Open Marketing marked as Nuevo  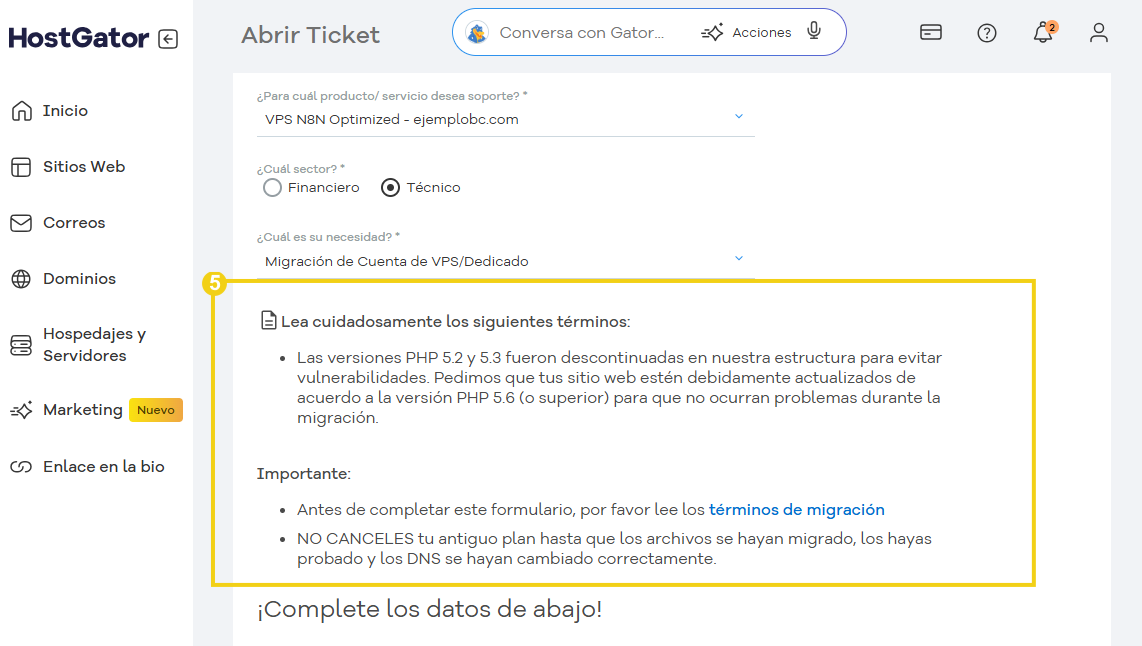(x=83, y=409)
